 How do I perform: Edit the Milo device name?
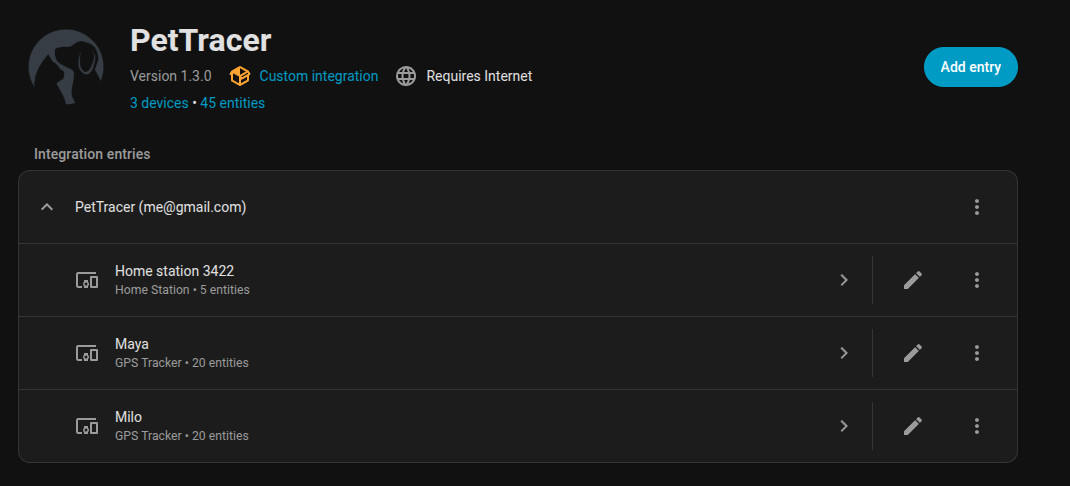click(x=912, y=426)
